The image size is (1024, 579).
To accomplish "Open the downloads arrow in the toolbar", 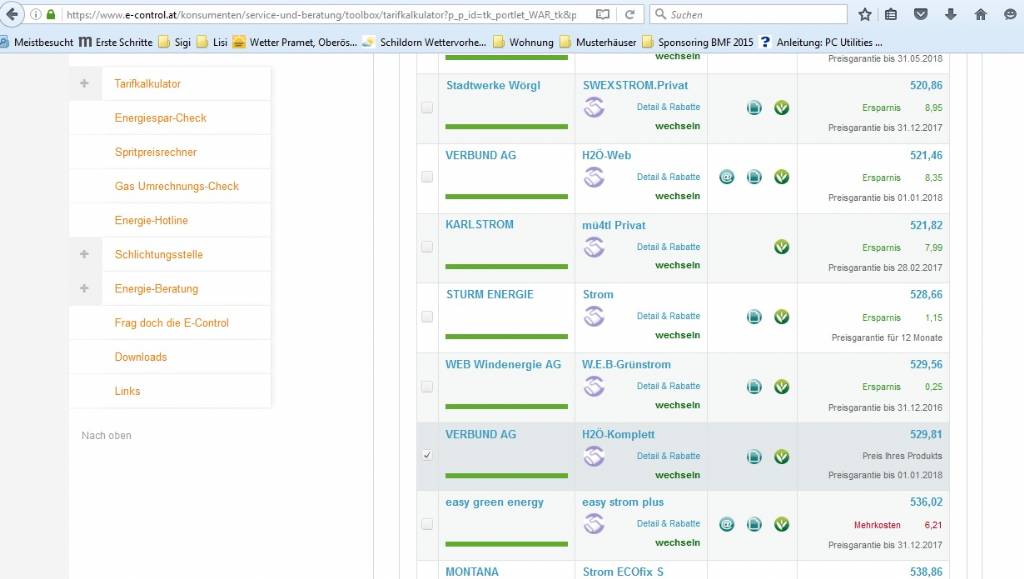I will [x=951, y=14].
